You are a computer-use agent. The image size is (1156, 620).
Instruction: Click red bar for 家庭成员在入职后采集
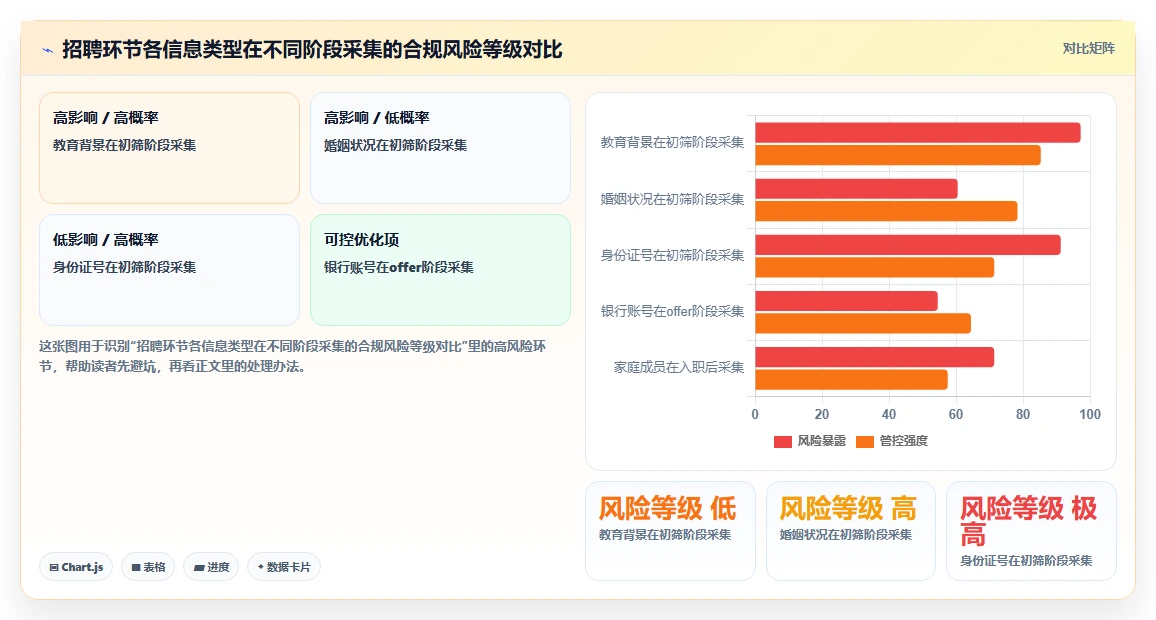pyautogui.click(x=875, y=357)
